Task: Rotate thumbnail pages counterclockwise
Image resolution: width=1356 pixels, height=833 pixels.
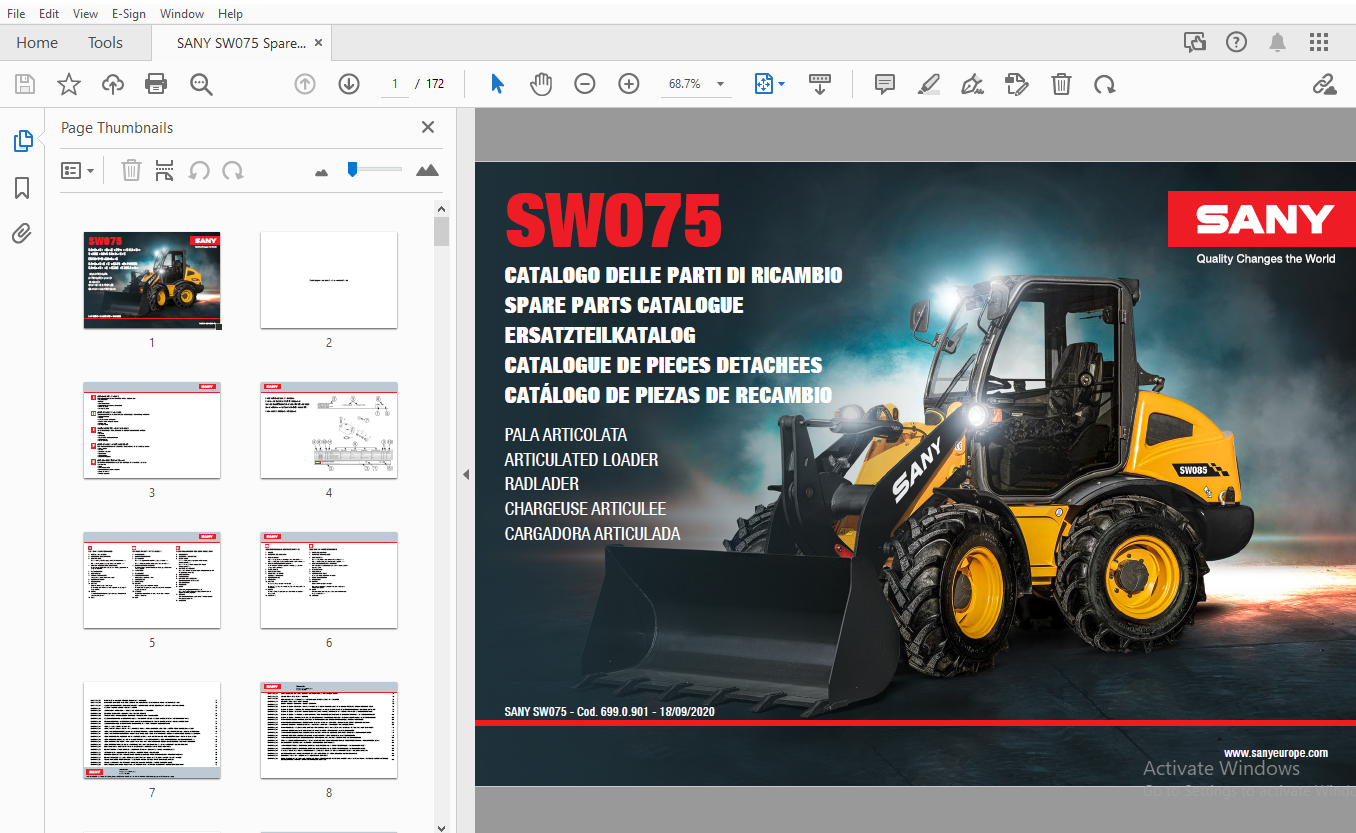Action: (199, 170)
